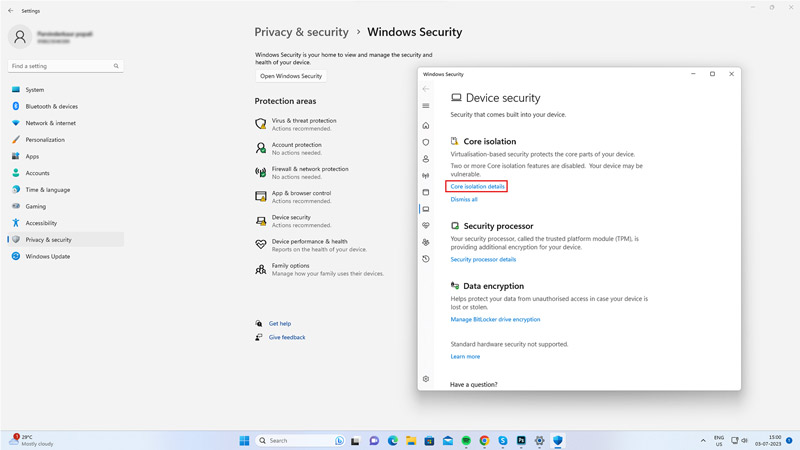The width and height of the screenshot is (800, 450).
Task: Open Virus & threat protection area
Action: pos(296,124)
